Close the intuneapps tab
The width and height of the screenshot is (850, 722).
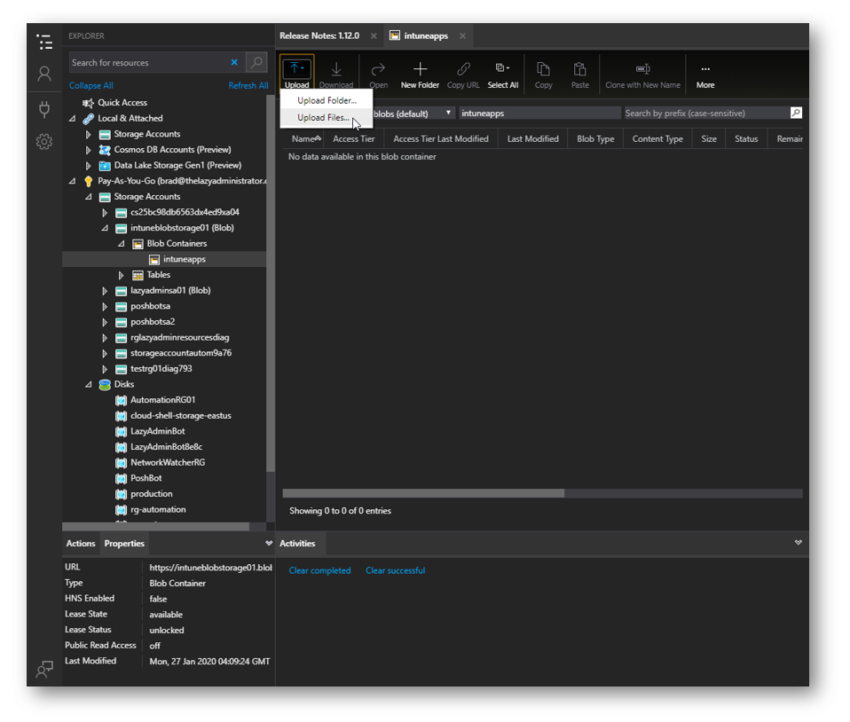[x=462, y=36]
